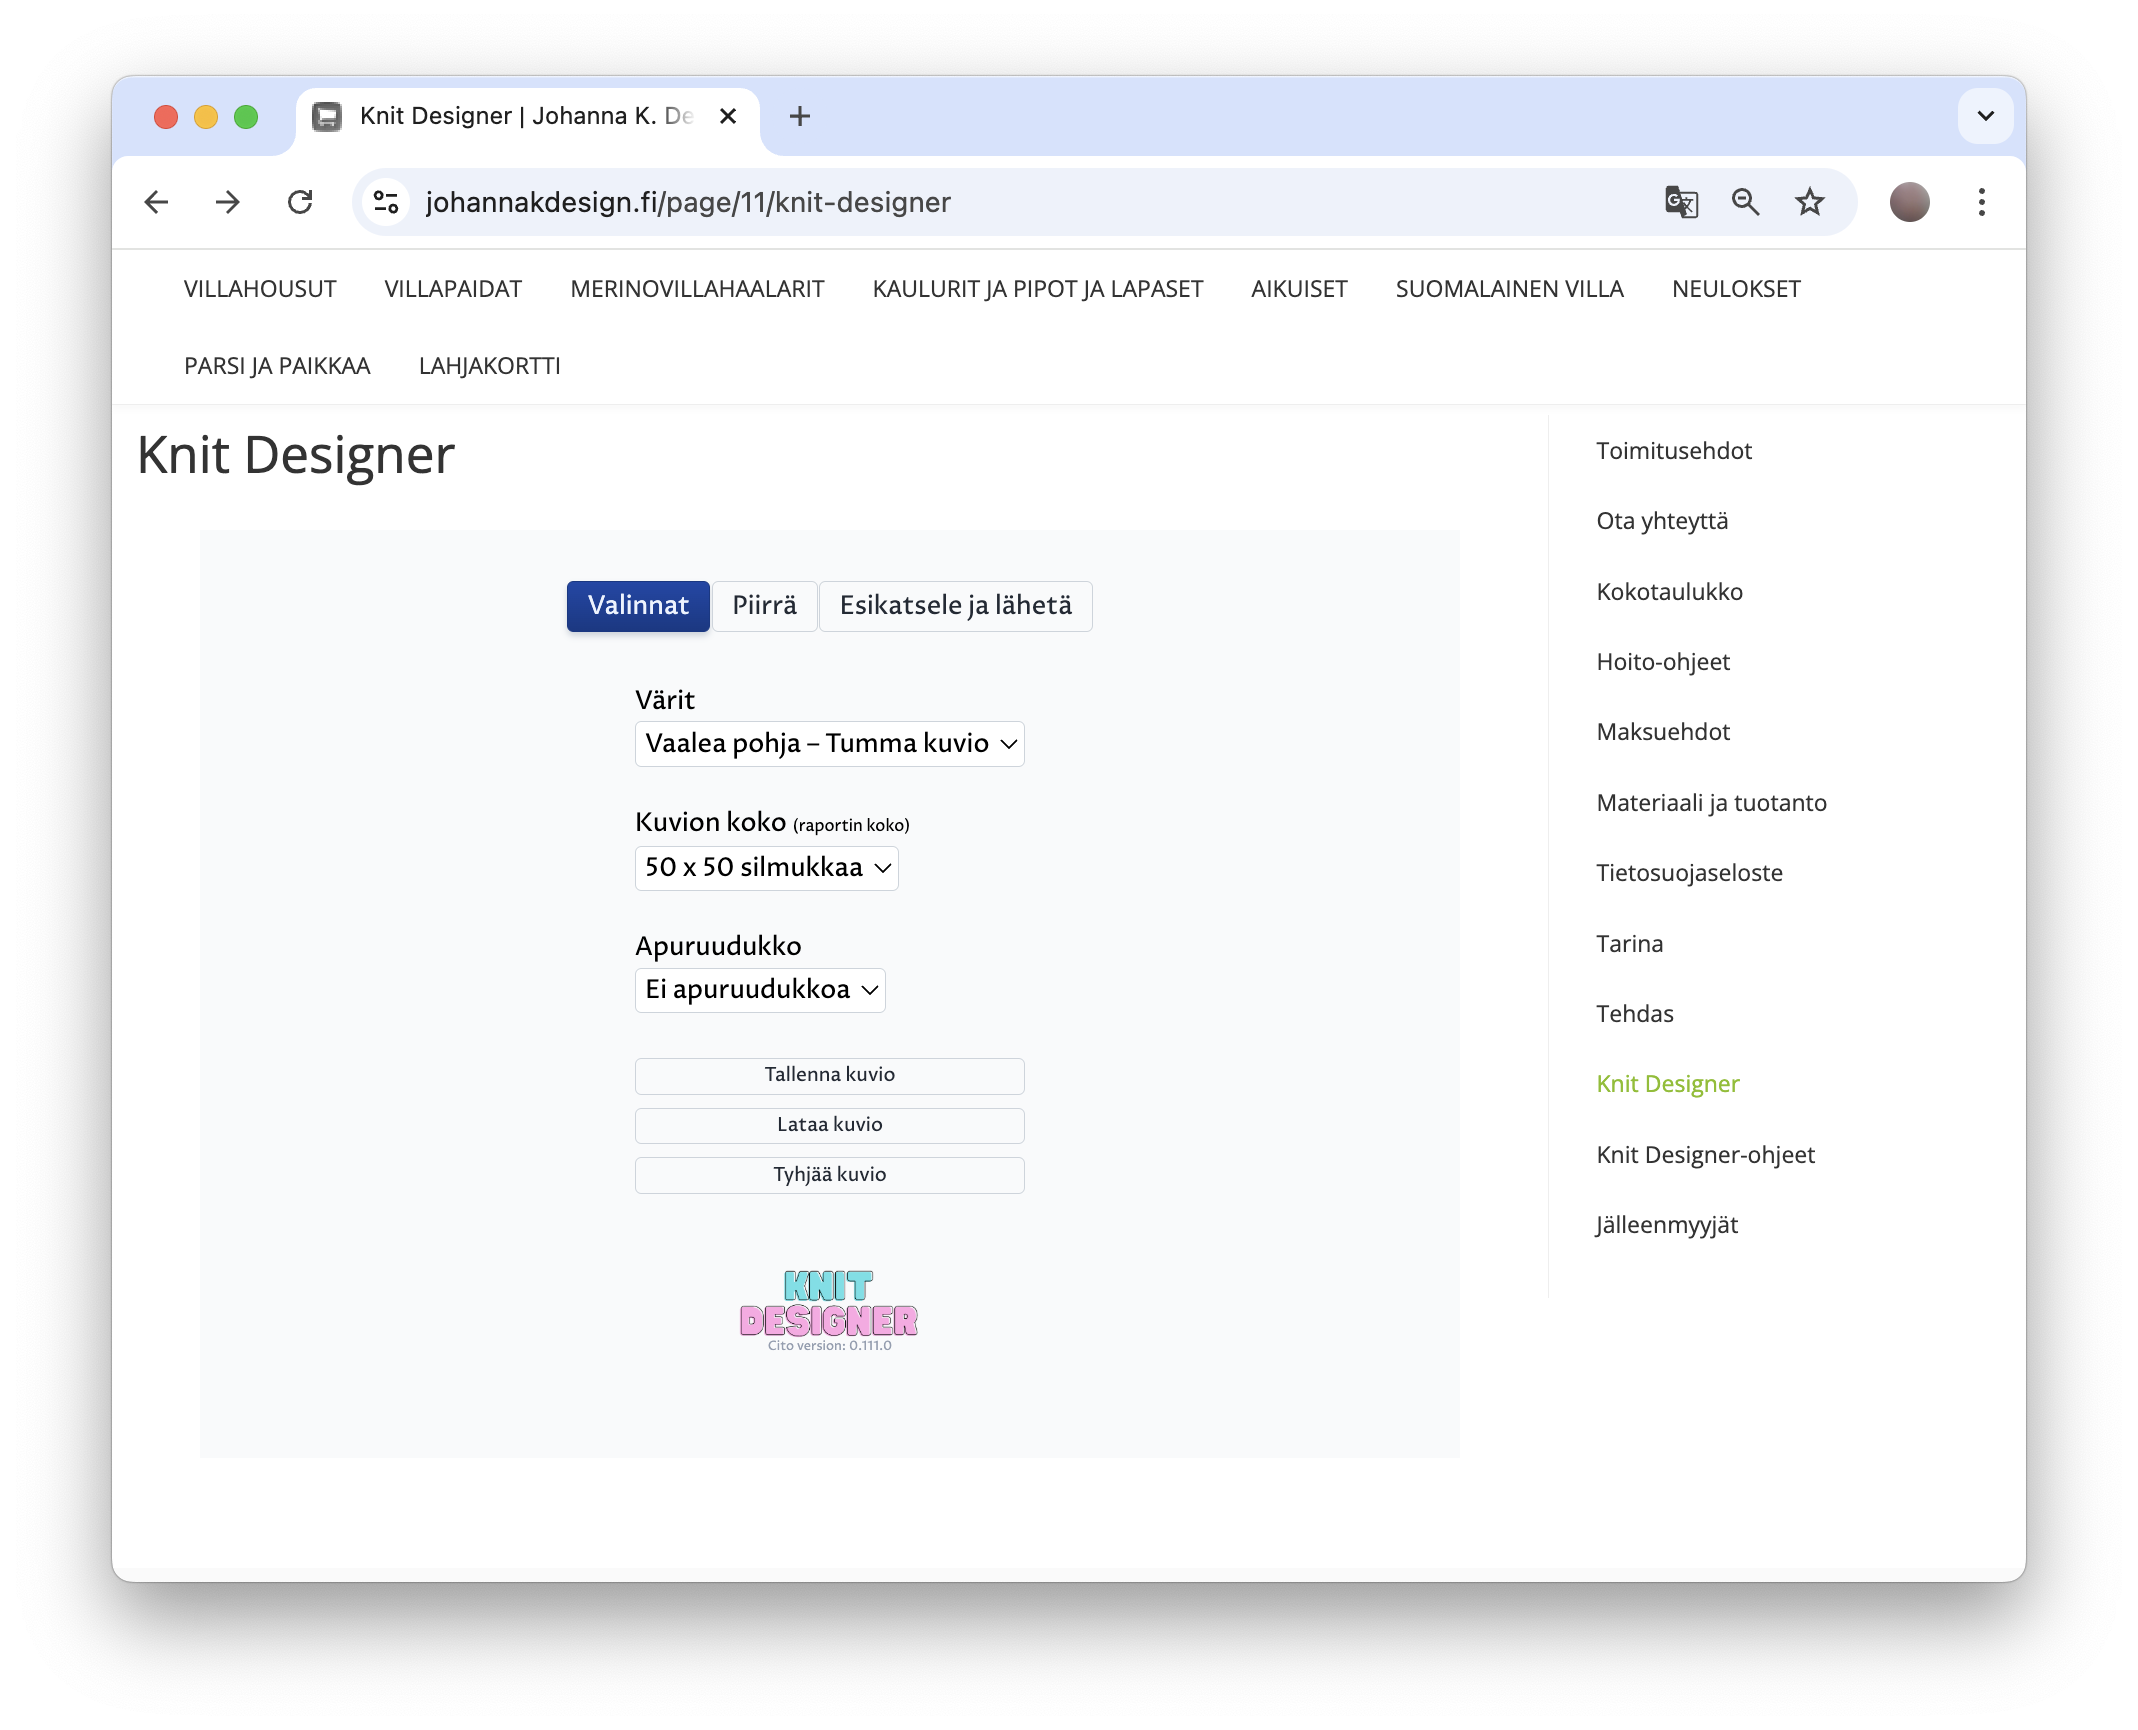
Task: Open the VILLAHOUSUT menu item
Action: pyautogui.click(x=260, y=289)
